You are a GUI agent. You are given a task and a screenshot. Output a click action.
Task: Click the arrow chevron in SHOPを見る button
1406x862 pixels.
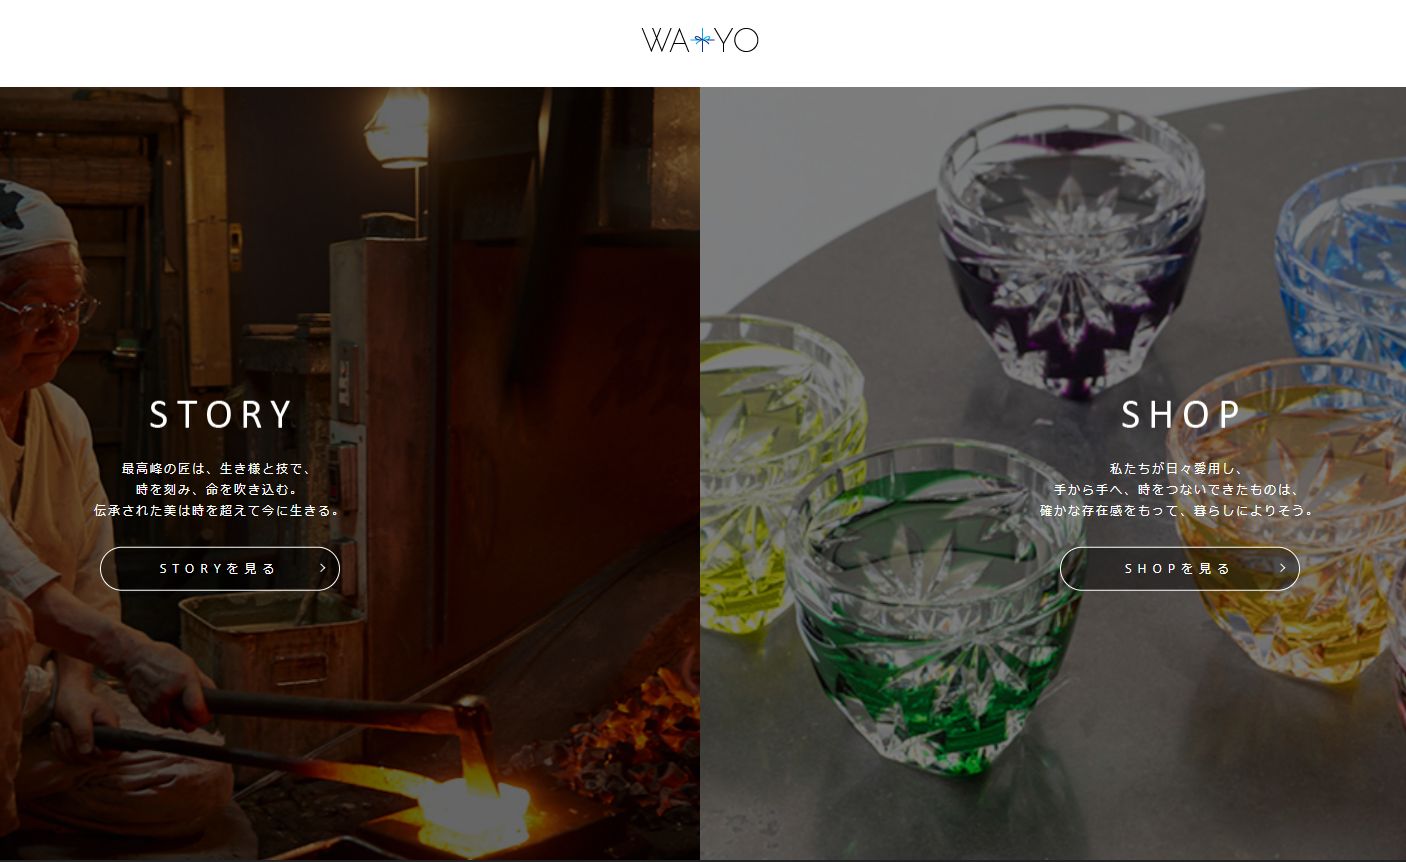pyautogui.click(x=1283, y=568)
